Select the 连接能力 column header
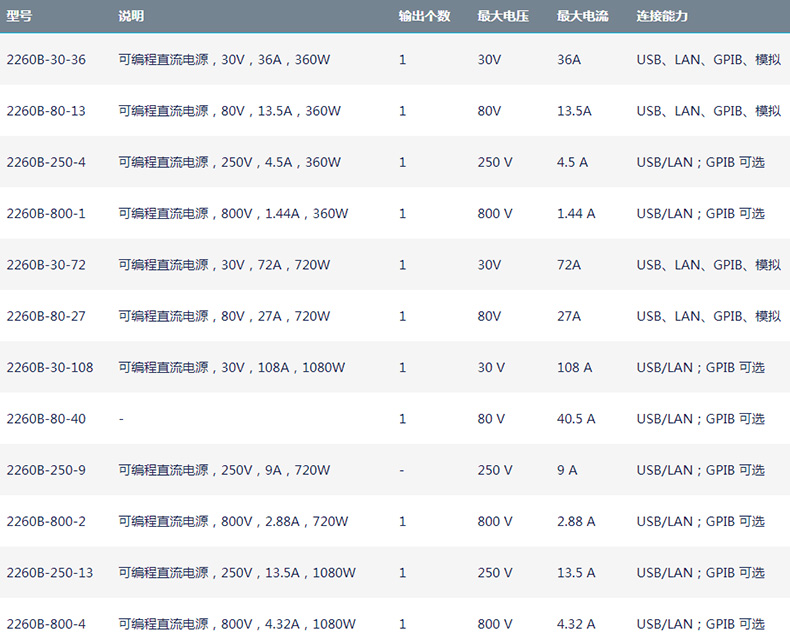 (662, 16)
